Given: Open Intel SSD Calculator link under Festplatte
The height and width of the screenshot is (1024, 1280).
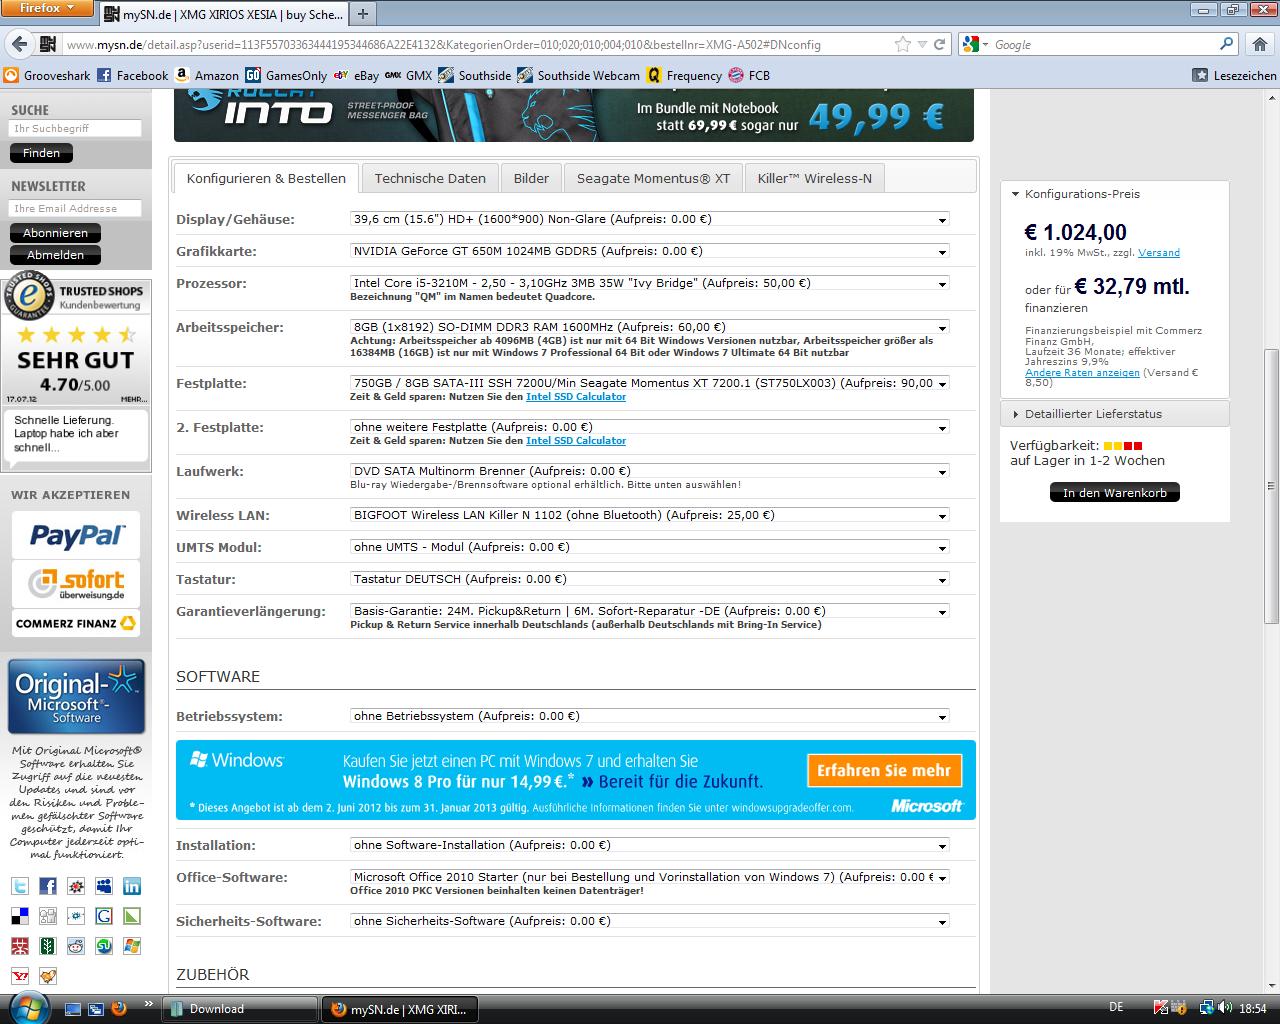Looking at the screenshot, I should point(576,397).
